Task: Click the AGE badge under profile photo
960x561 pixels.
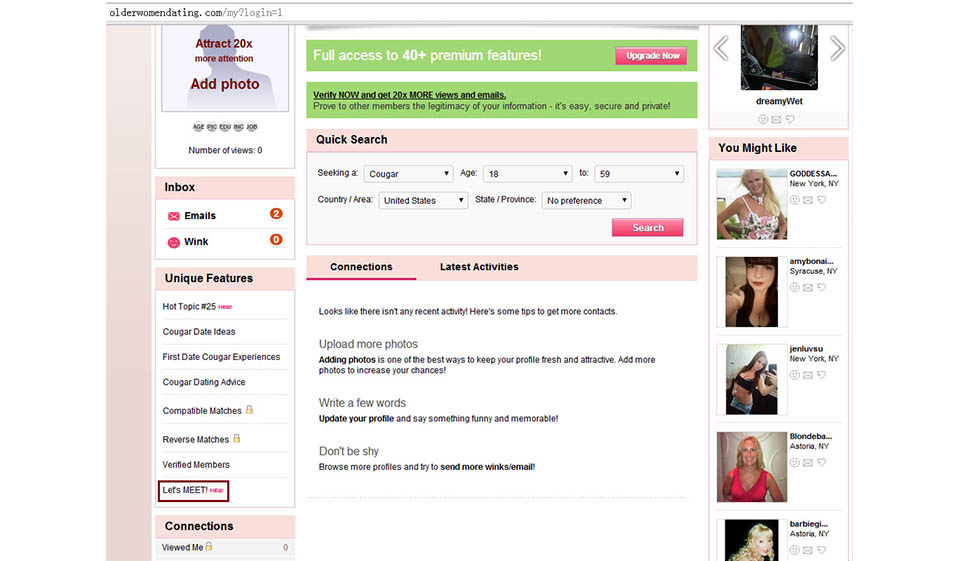Action: (x=197, y=127)
